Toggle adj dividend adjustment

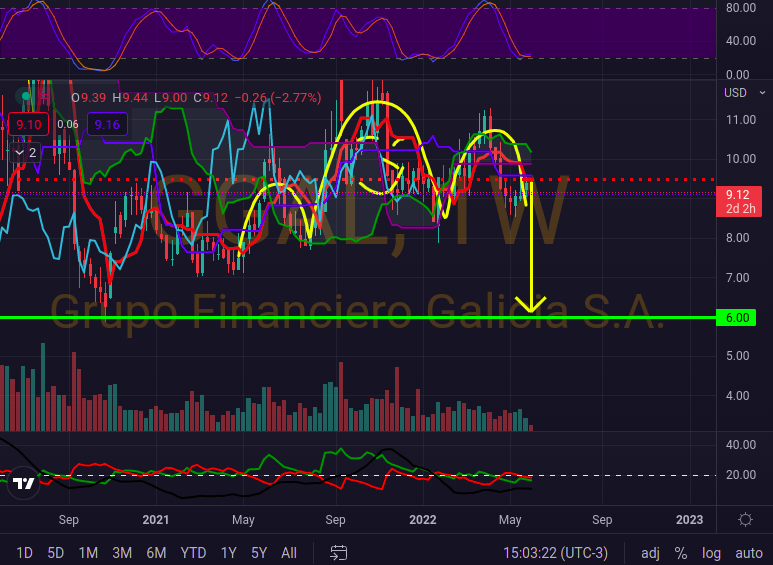650,552
